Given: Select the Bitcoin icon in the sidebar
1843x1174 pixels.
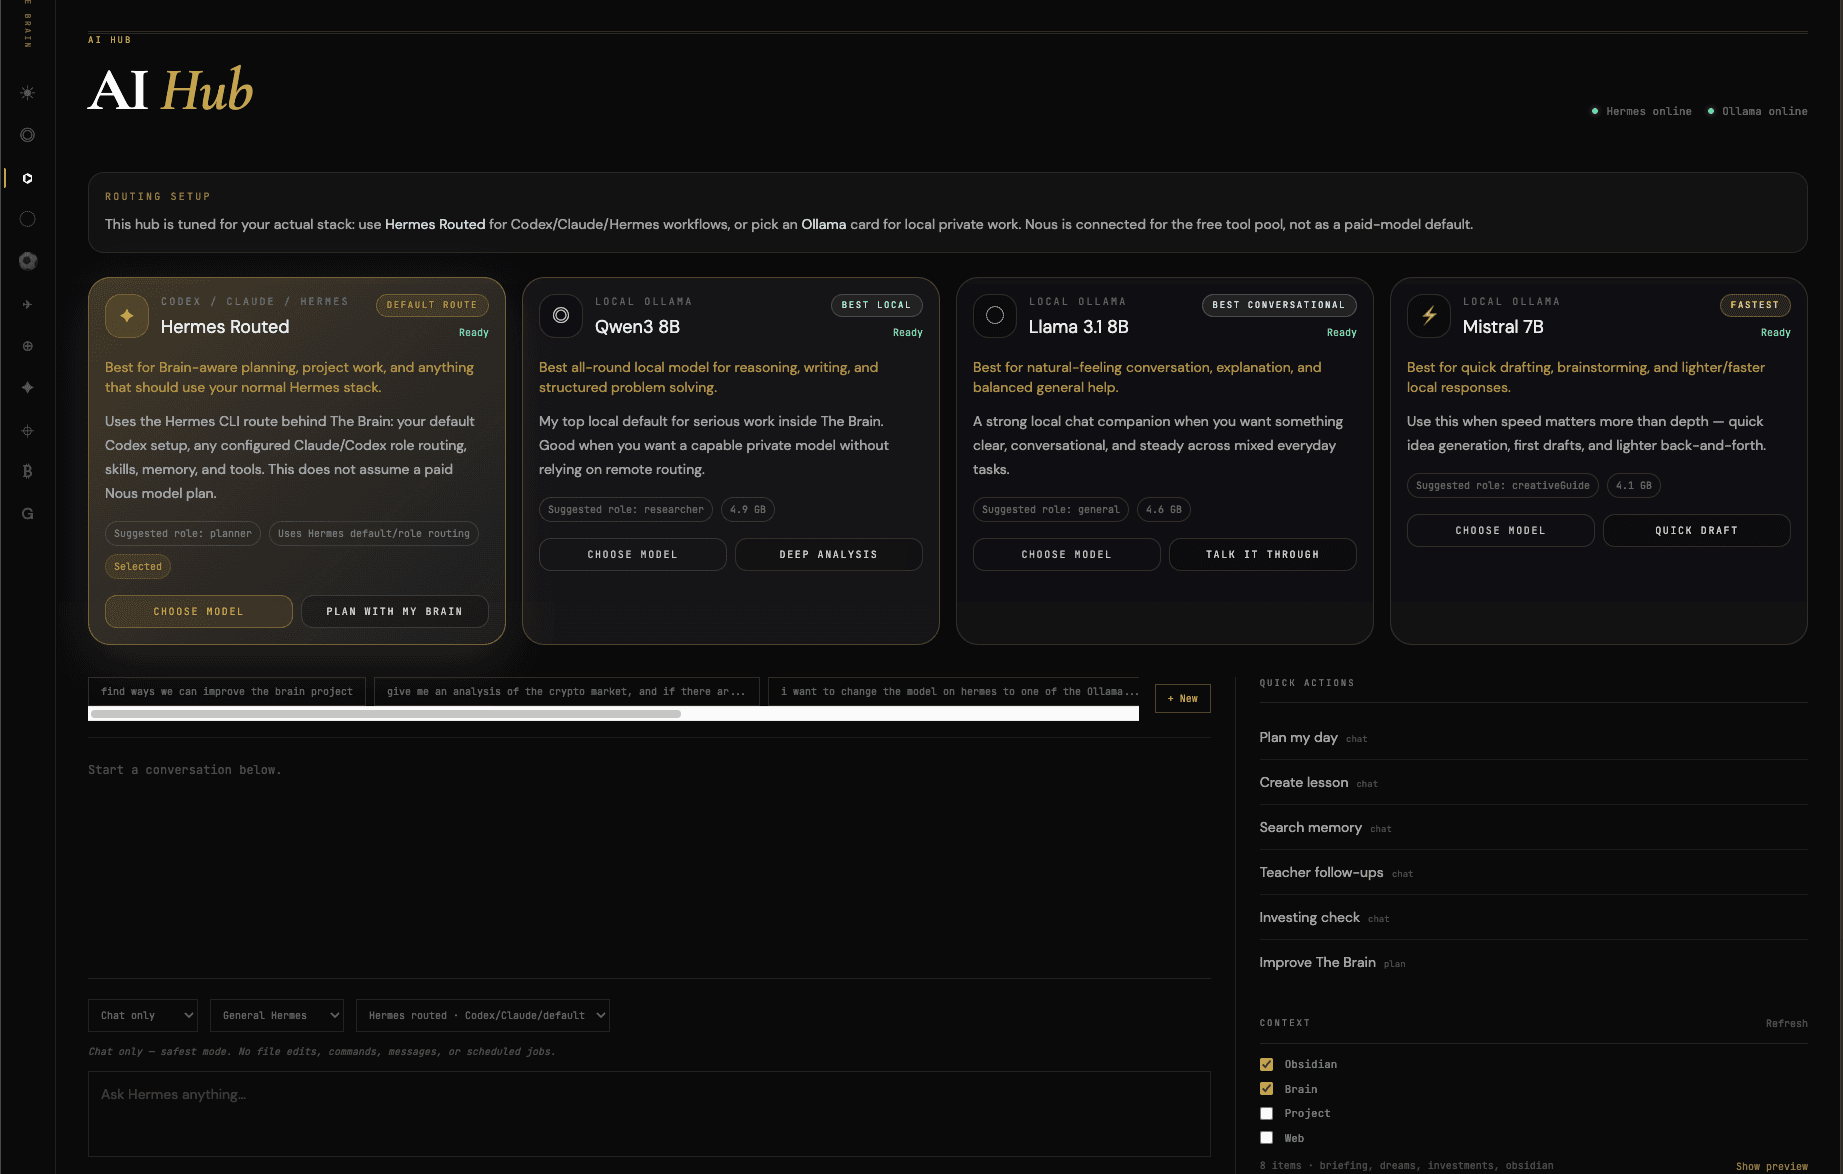Looking at the screenshot, I should point(28,471).
